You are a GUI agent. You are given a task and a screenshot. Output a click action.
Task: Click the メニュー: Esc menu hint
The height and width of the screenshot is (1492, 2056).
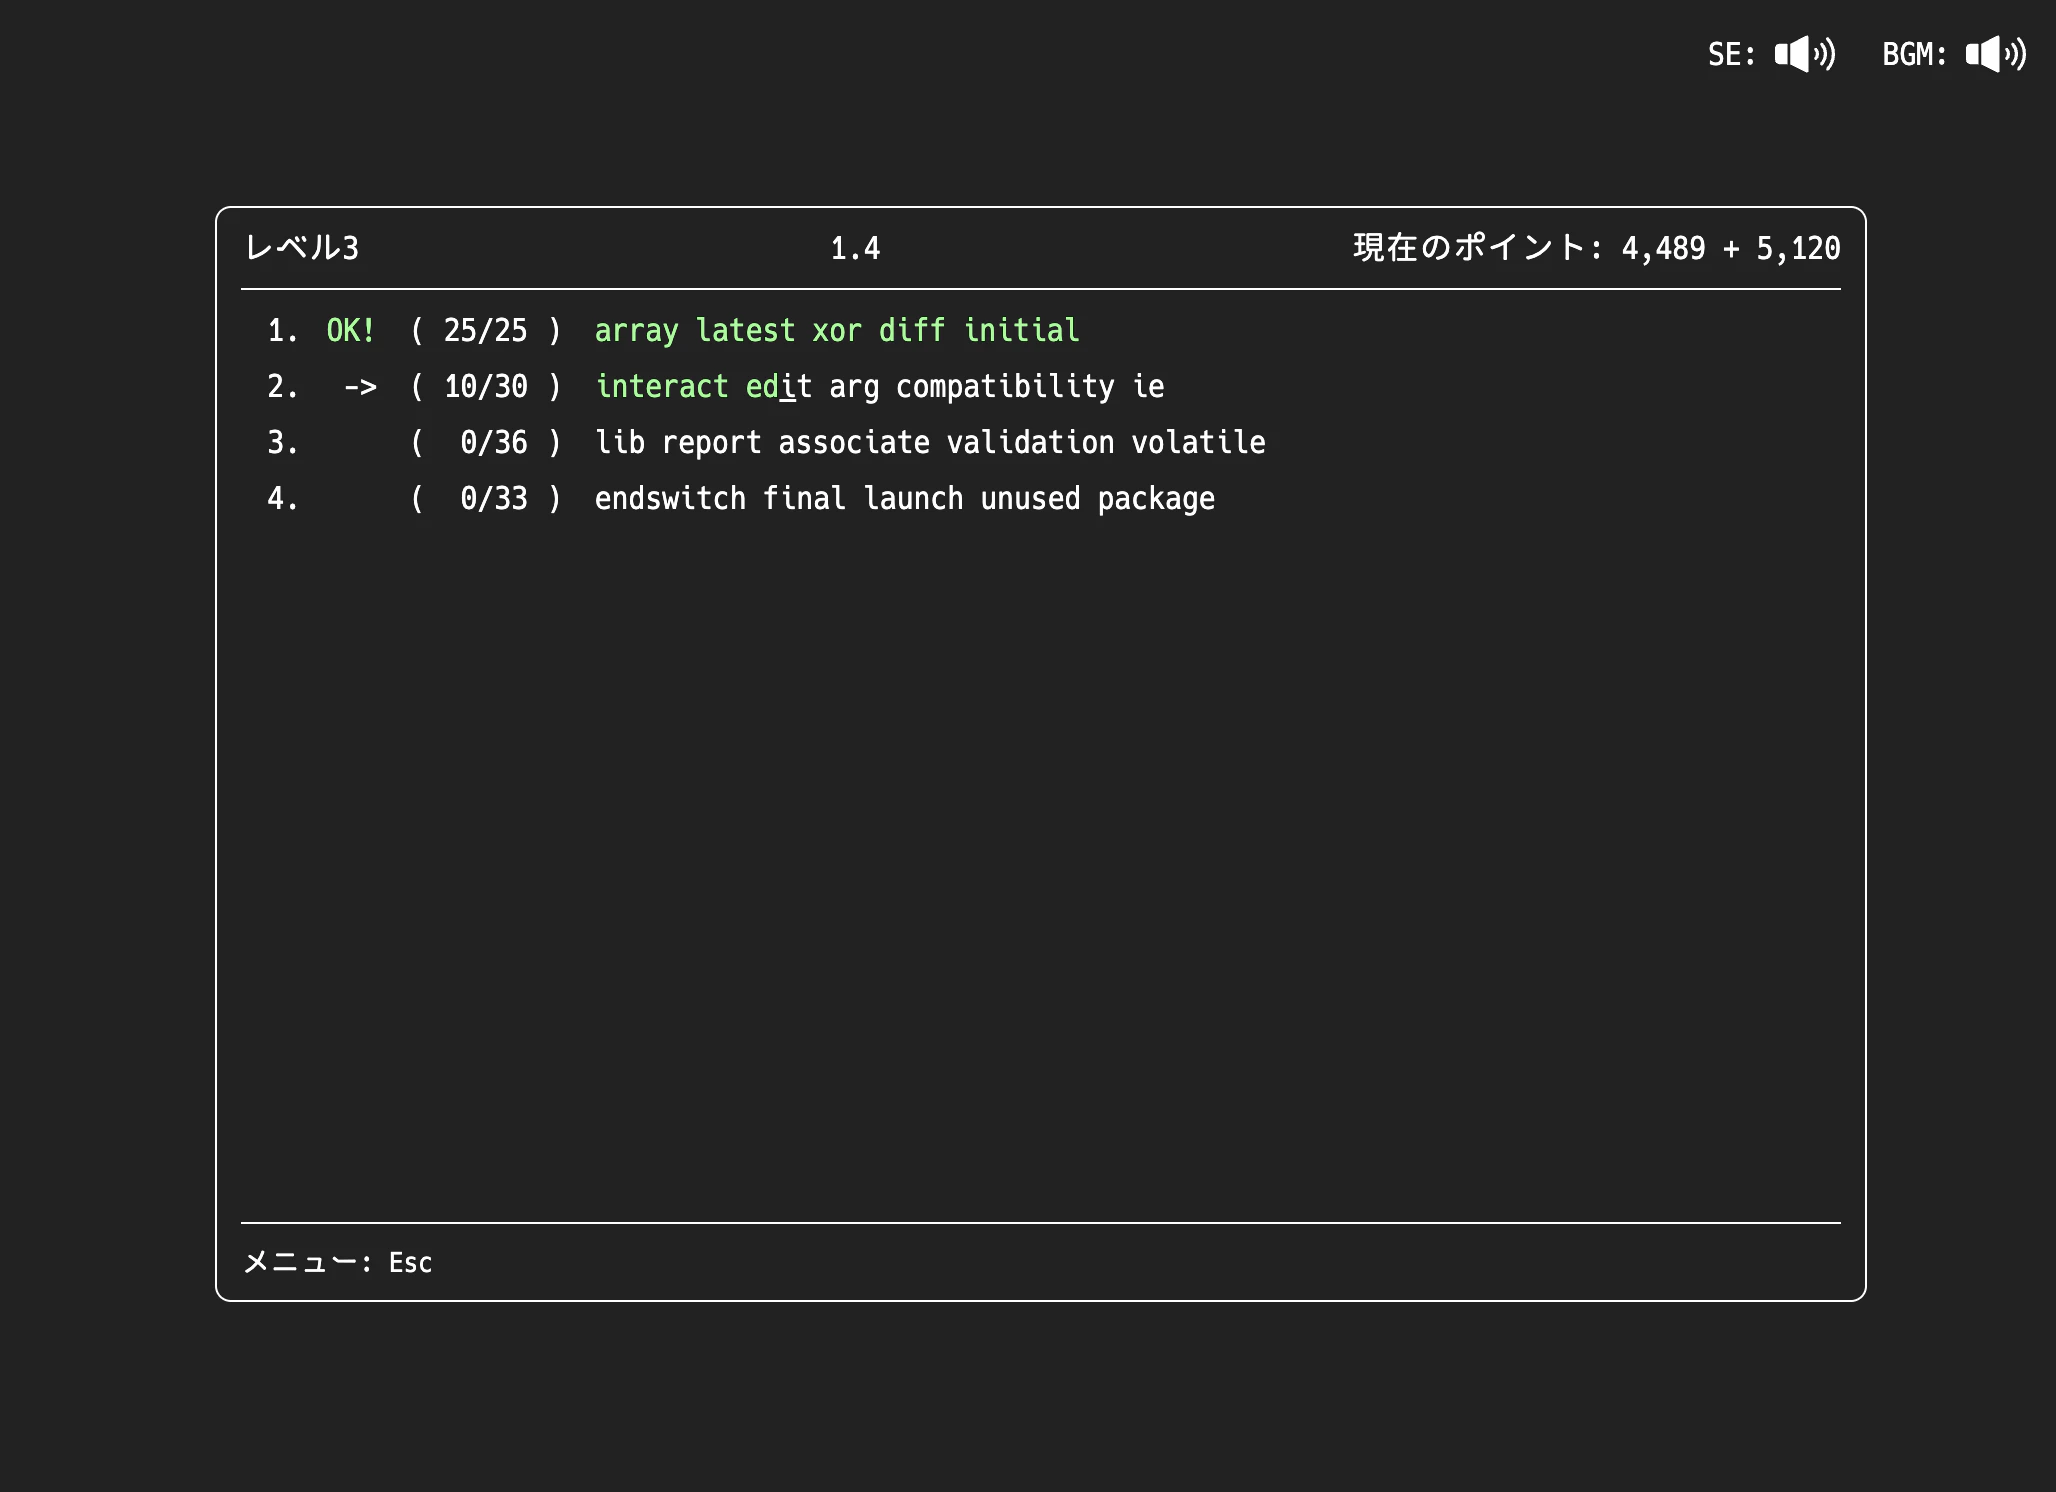[x=338, y=1262]
